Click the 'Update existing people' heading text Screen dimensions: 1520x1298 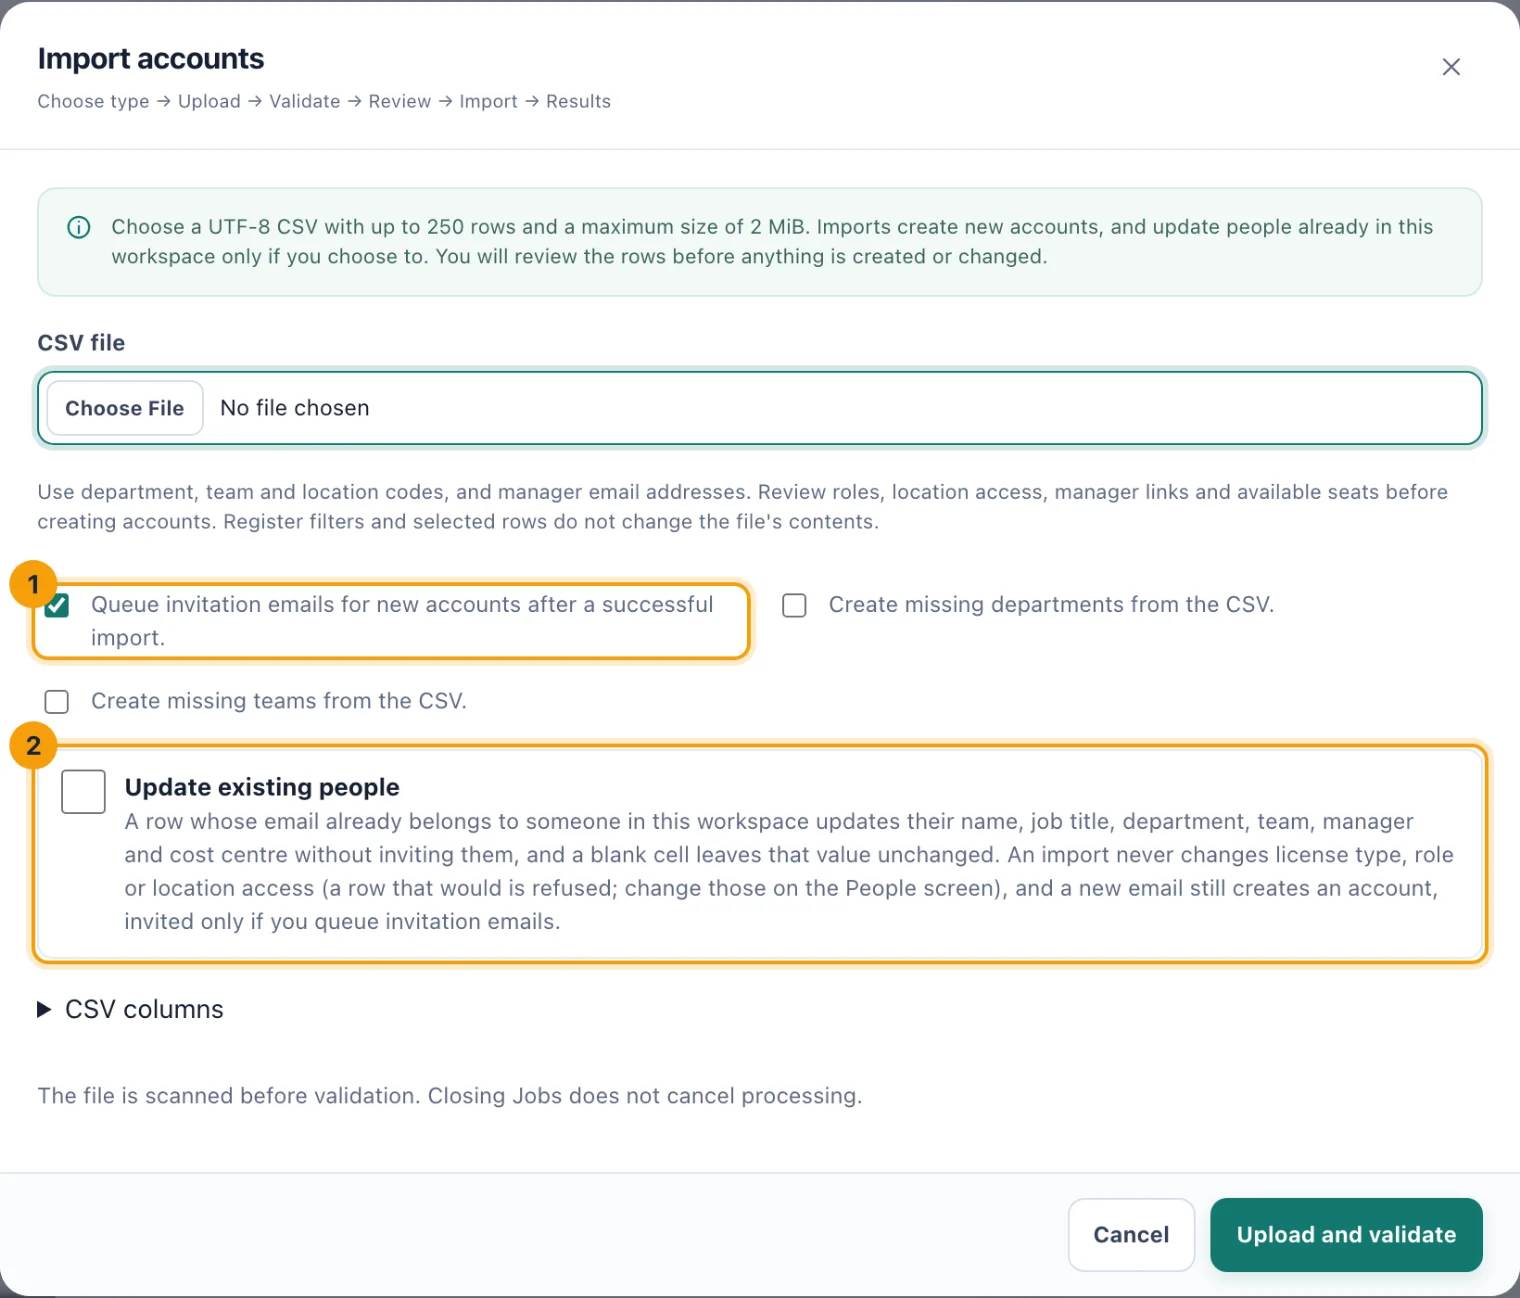click(x=262, y=787)
